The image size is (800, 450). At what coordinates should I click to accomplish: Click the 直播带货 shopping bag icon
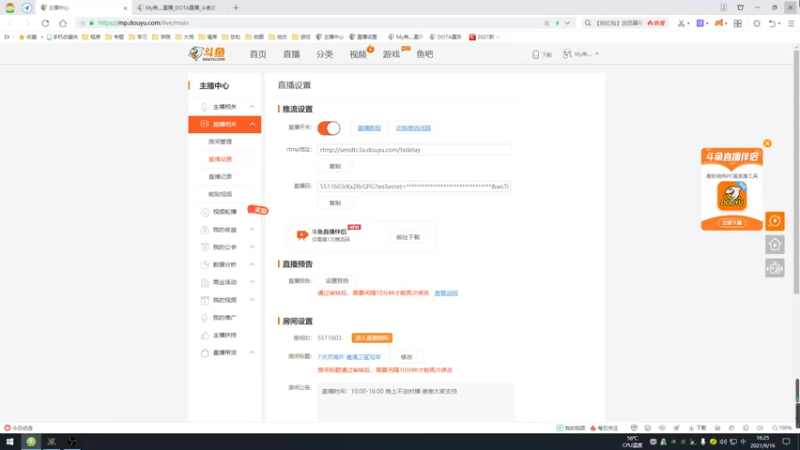(205, 353)
